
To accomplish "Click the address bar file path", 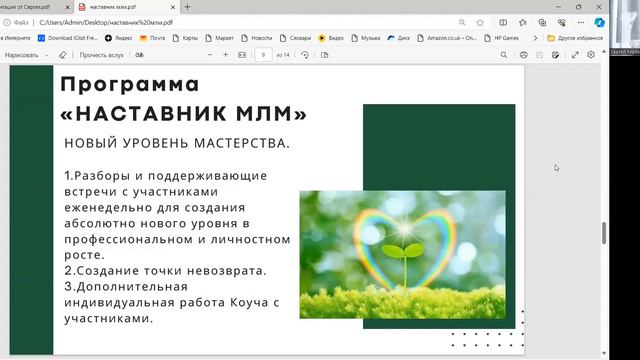I will coord(106,22).
